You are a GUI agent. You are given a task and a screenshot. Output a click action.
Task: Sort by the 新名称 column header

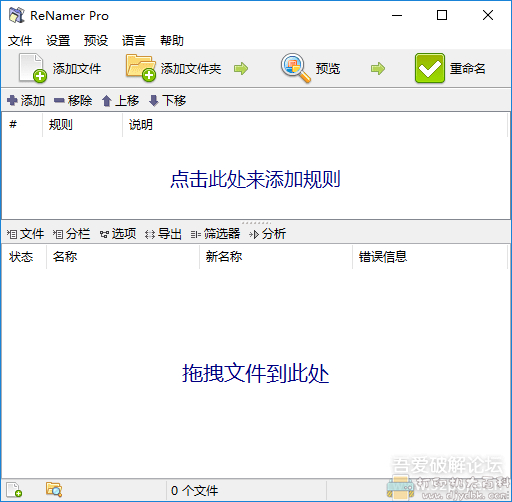click(x=276, y=257)
